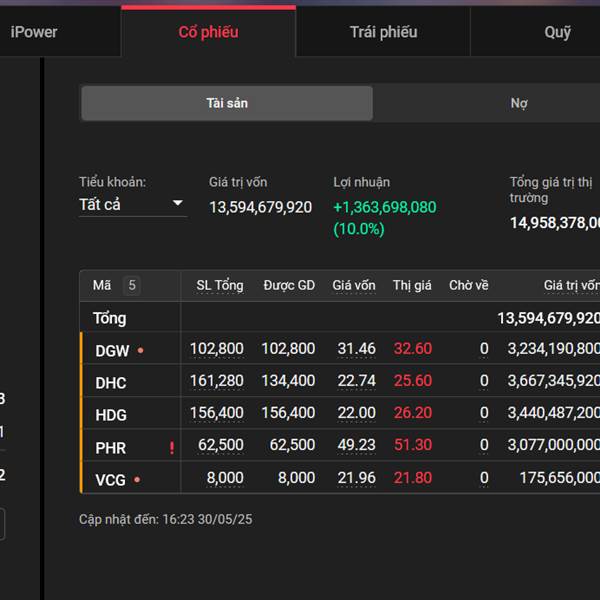This screenshot has height=600, width=600.
Task: Select the VCG stock symbol
Action: (110, 480)
